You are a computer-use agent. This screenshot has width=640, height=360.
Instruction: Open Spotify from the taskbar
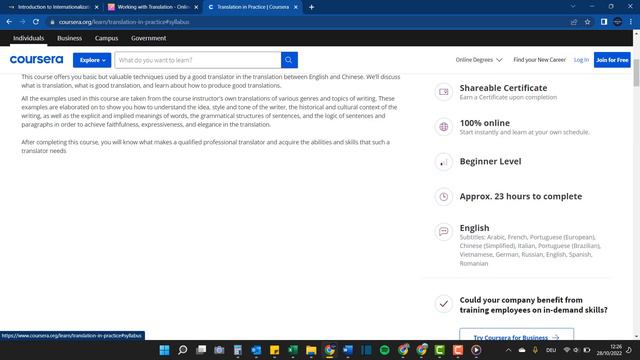(384, 350)
